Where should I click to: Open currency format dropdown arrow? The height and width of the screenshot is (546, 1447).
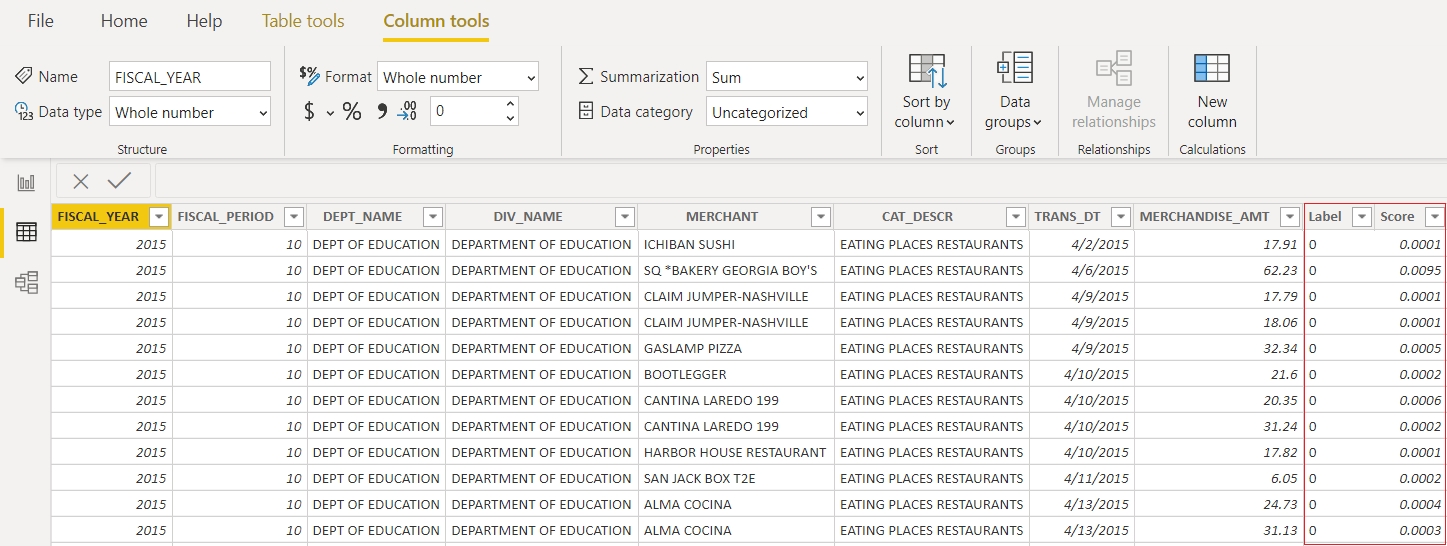330,113
